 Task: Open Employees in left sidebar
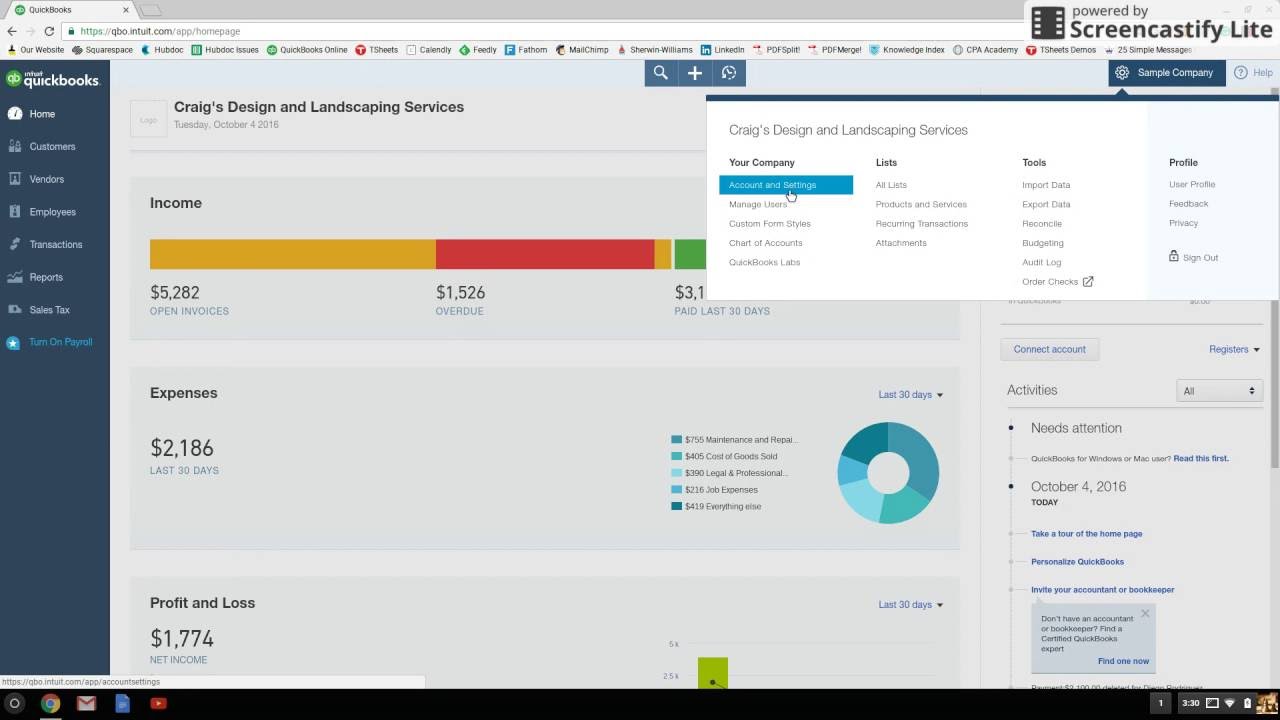[x=52, y=212]
